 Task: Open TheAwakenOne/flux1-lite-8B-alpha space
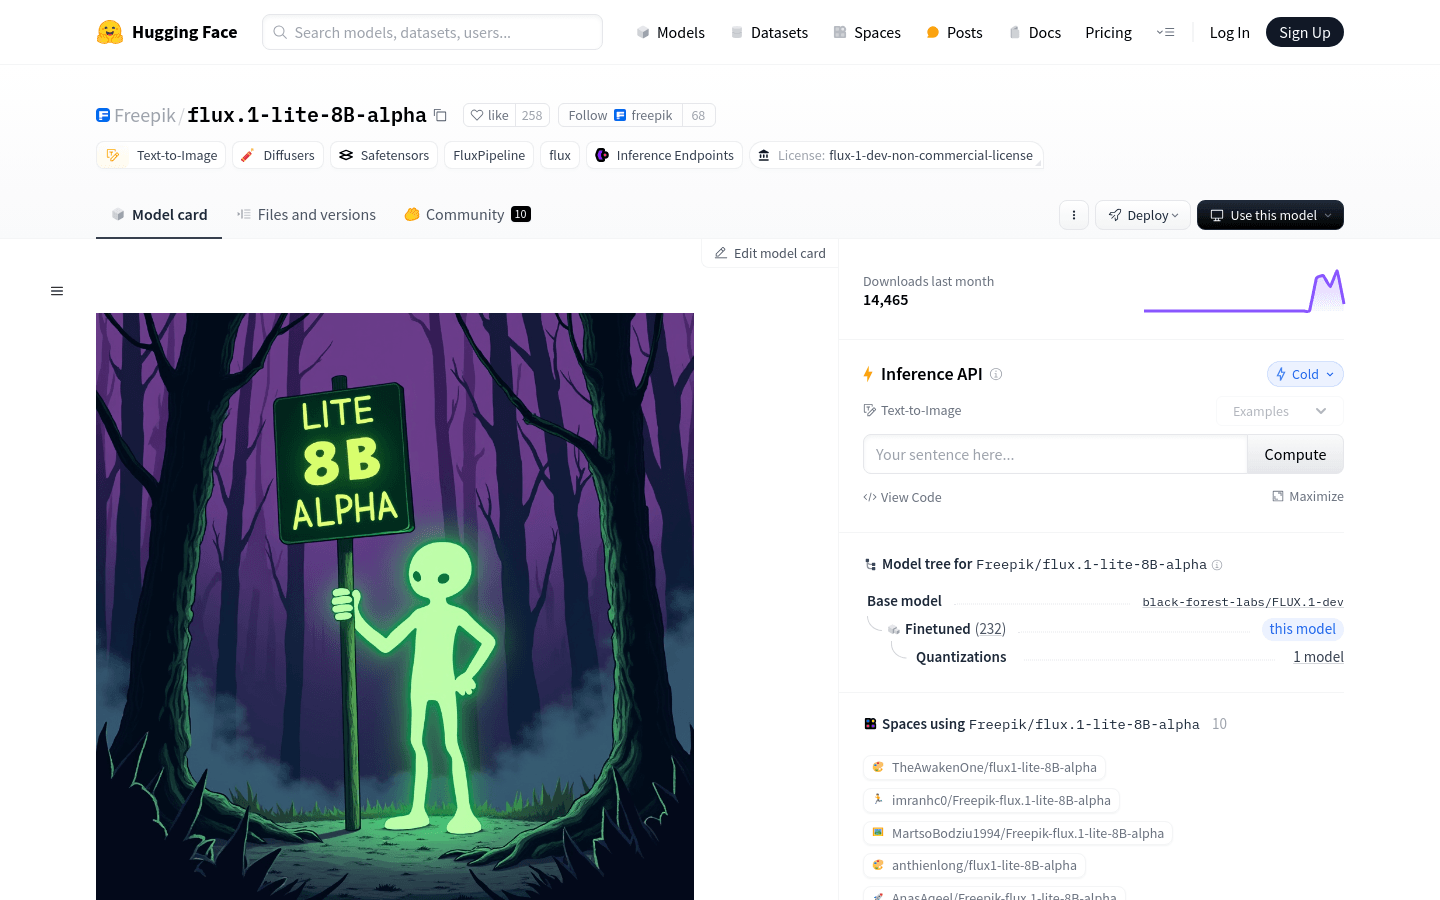(984, 767)
